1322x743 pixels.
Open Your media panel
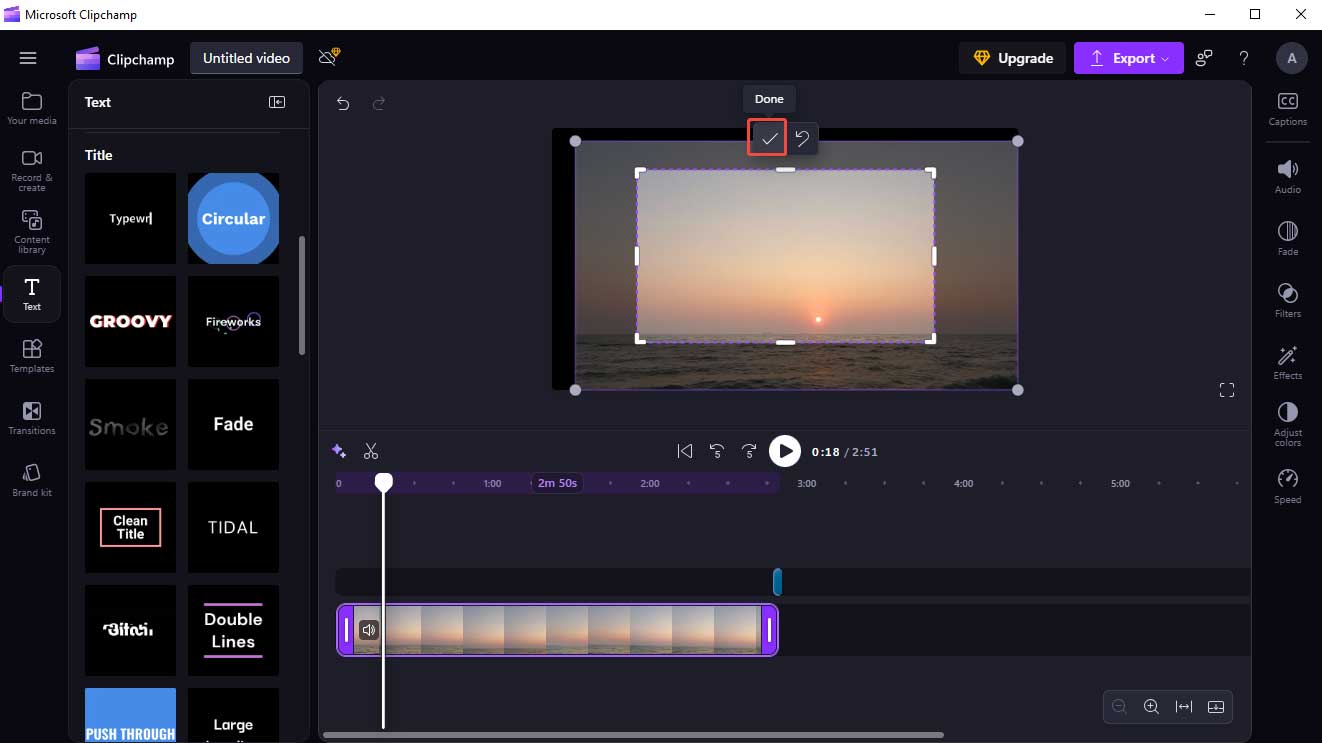click(x=32, y=108)
